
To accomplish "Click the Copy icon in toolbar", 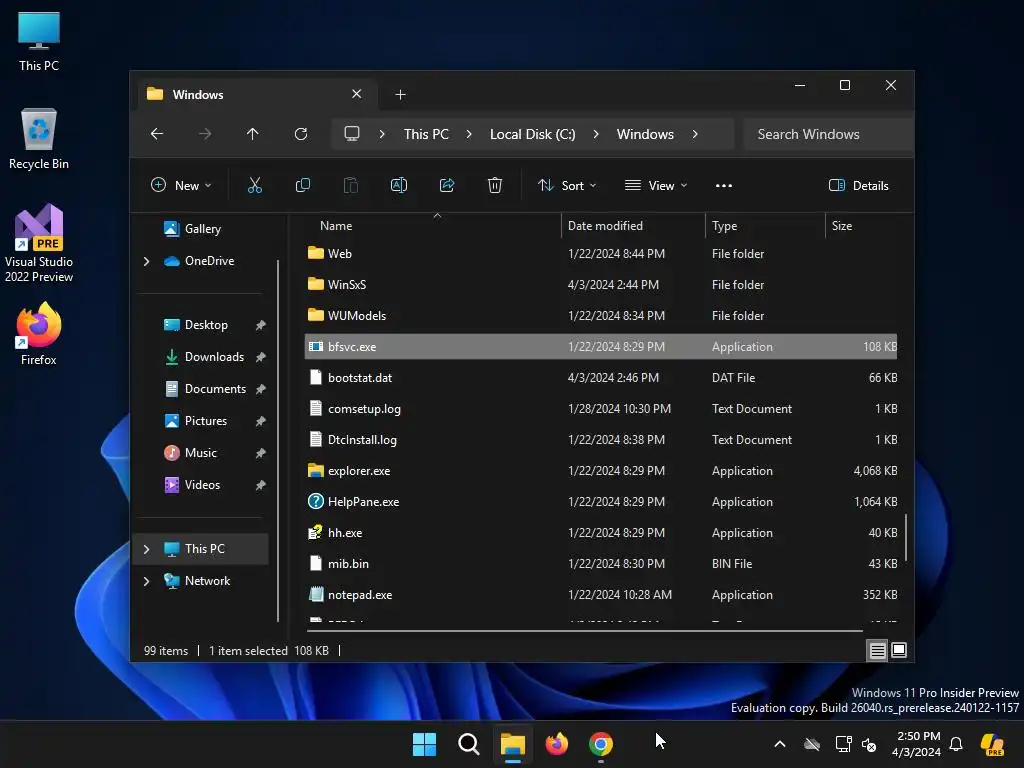I will pyautogui.click(x=302, y=185).
